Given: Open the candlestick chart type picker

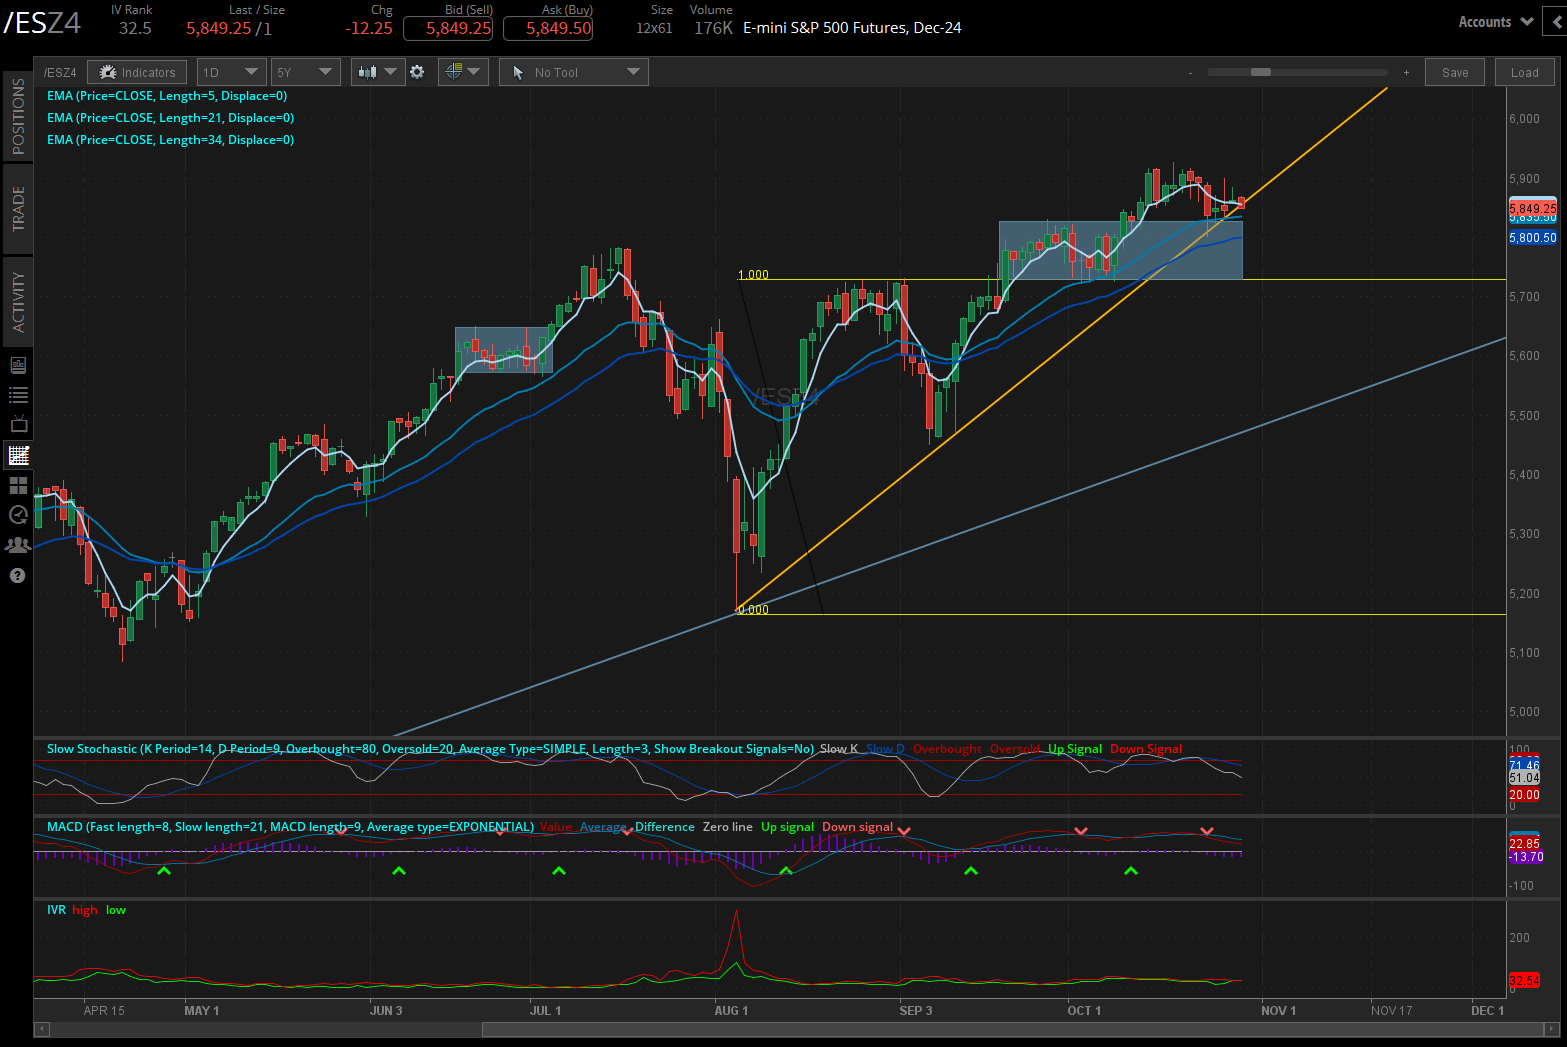Looking at the screenshot, I should [377, 71].
